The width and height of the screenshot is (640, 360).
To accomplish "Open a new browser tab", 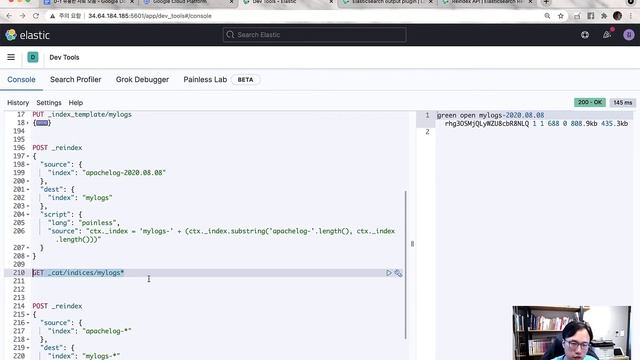I will click(546, 2).
